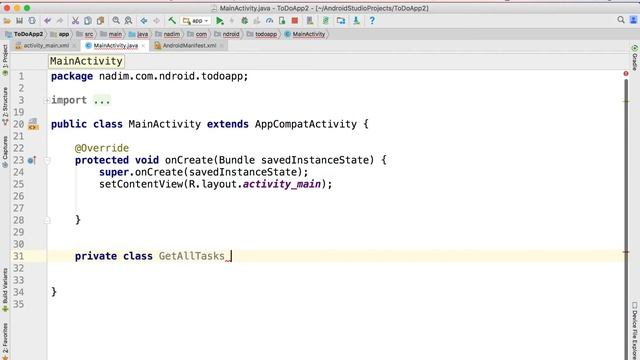Open the AVD Manager icon
The image size is (640, 360).
[x=310, y=21]
